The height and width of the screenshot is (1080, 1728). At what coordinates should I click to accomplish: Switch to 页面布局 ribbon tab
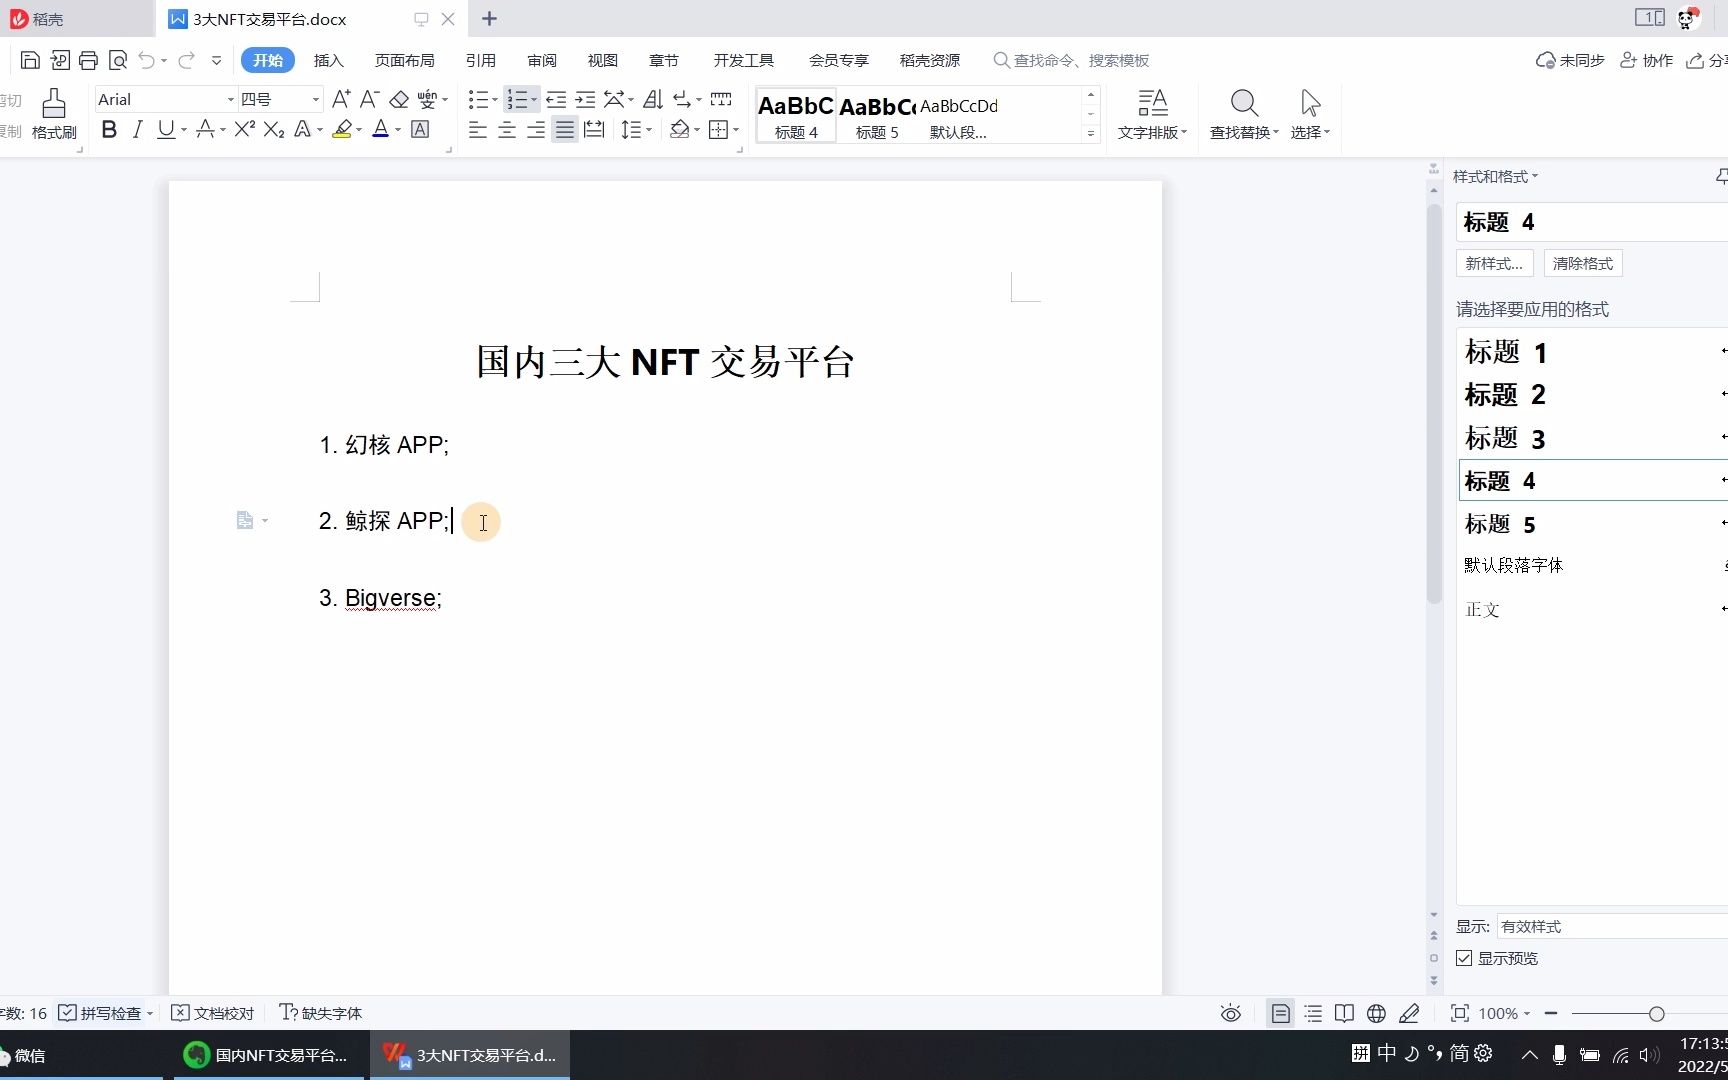(x=404, y=60)
